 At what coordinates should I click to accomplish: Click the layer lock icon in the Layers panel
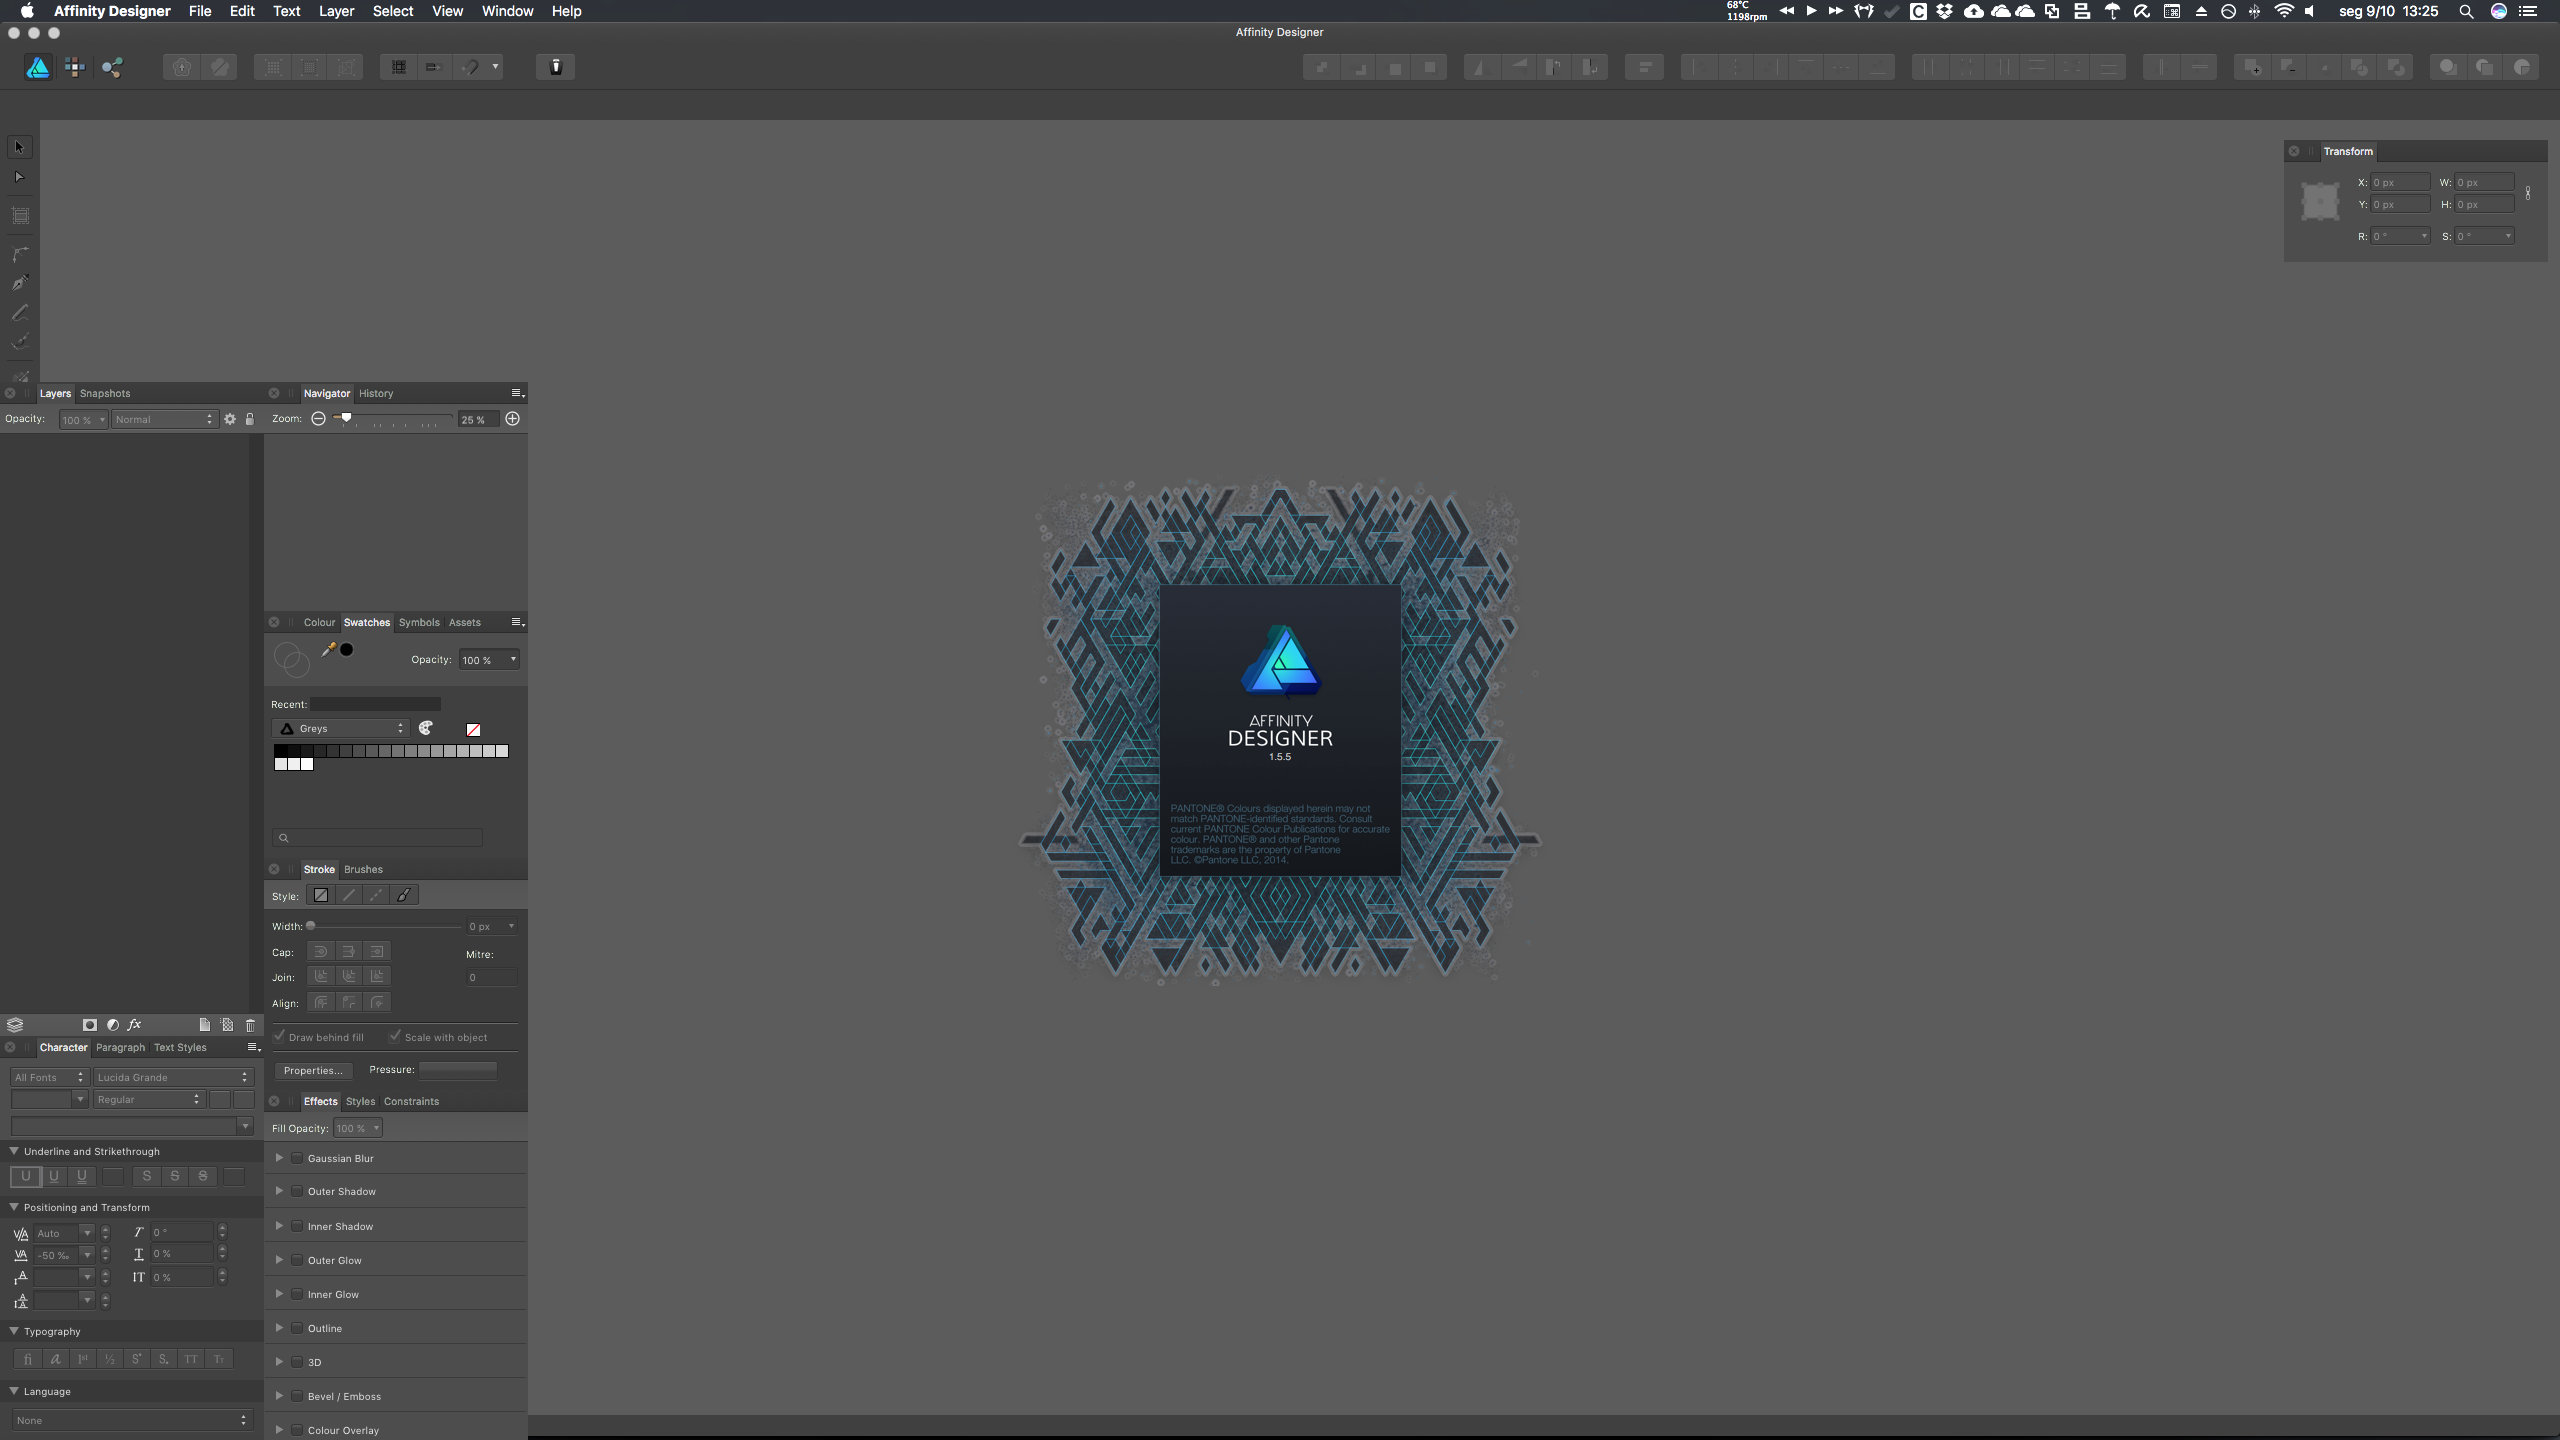tap(250, 420)
